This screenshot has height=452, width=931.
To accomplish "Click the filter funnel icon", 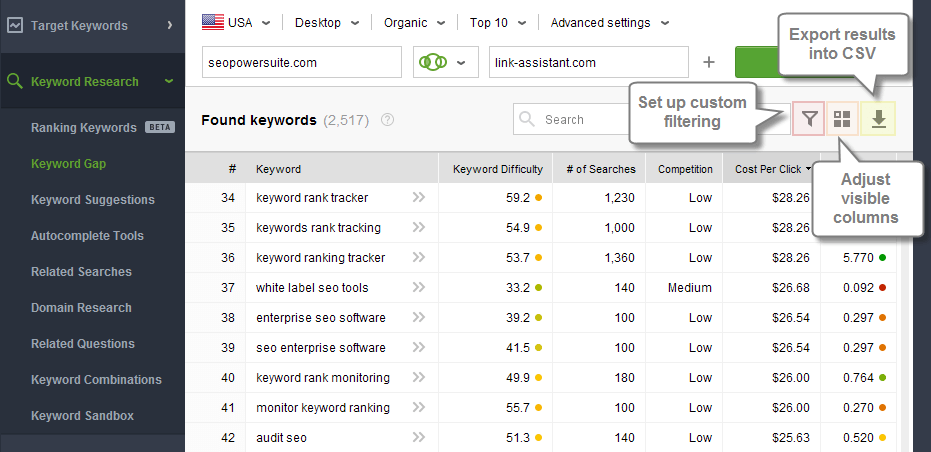I will coord(810,119).
